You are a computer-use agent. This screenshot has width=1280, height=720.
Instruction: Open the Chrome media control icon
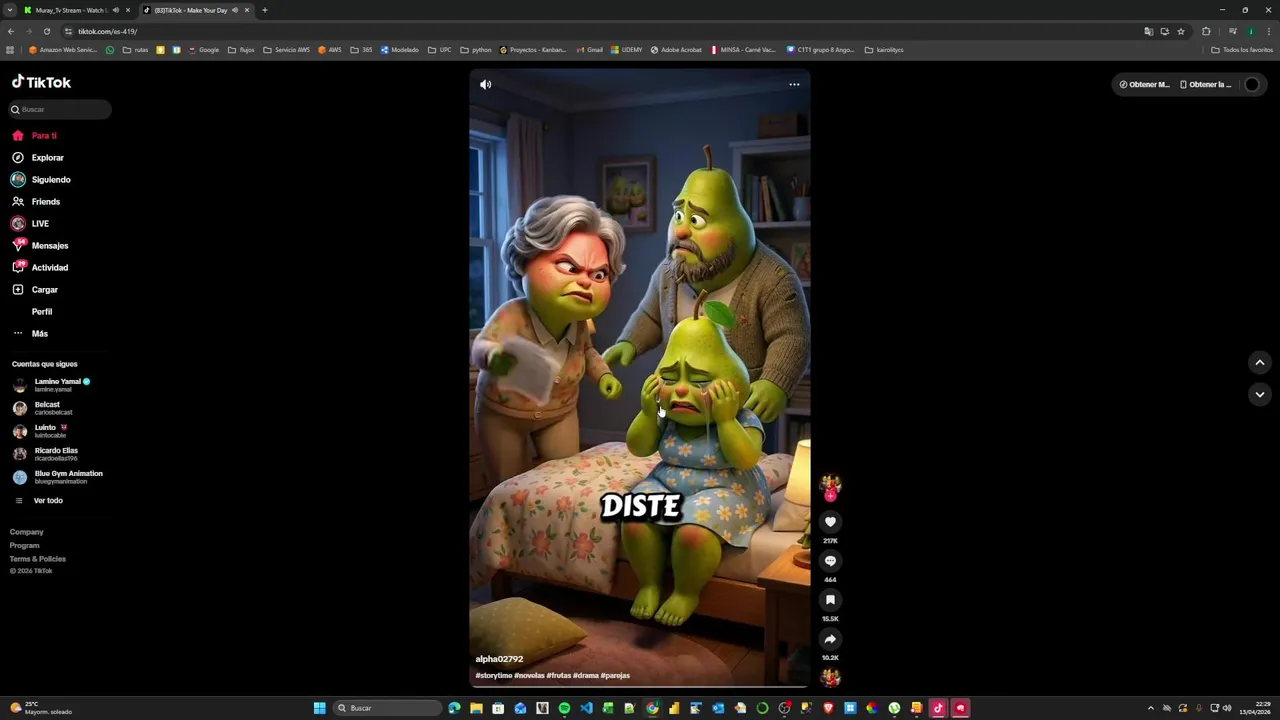[1233, 31]
